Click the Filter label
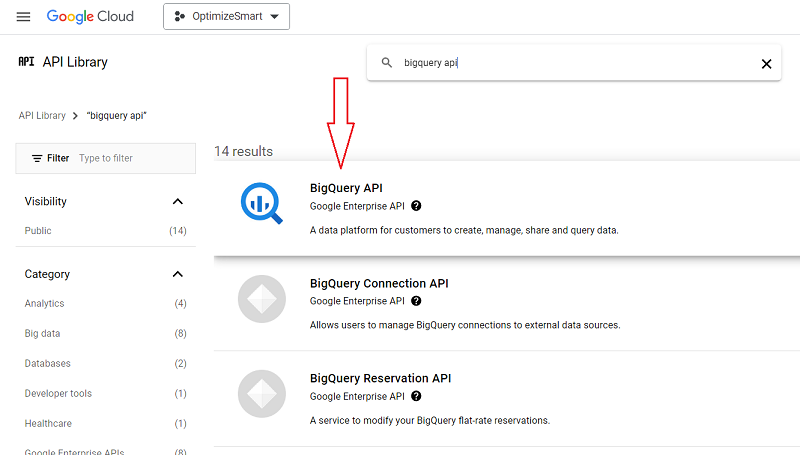 point(58,158)
